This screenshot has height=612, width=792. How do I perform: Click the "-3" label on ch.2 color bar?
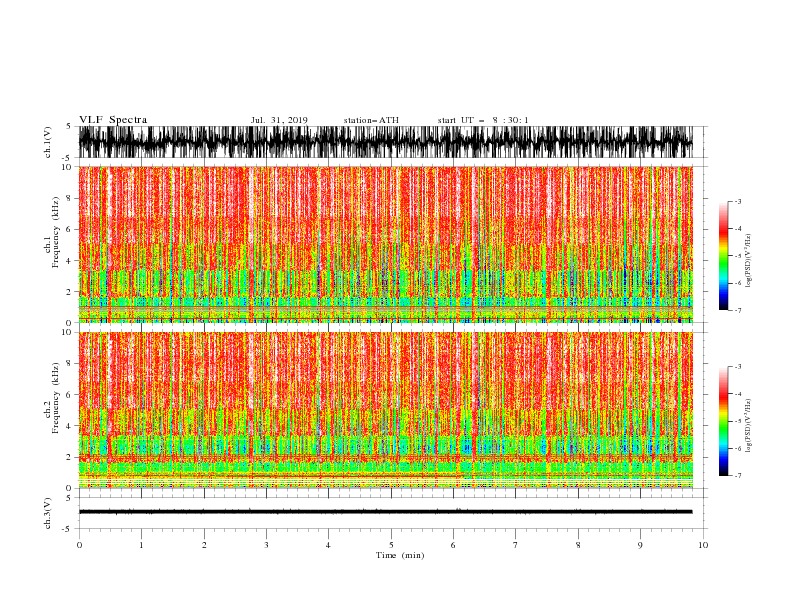click(737, 367)
